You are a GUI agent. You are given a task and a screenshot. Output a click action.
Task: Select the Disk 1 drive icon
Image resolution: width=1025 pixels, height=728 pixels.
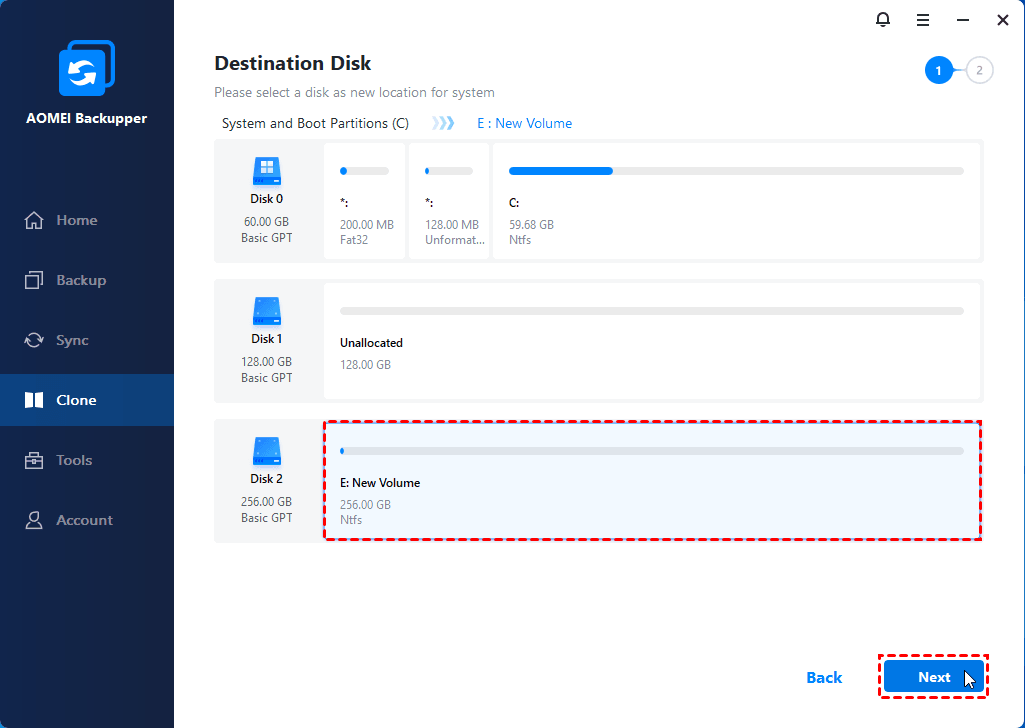[267, 311]
